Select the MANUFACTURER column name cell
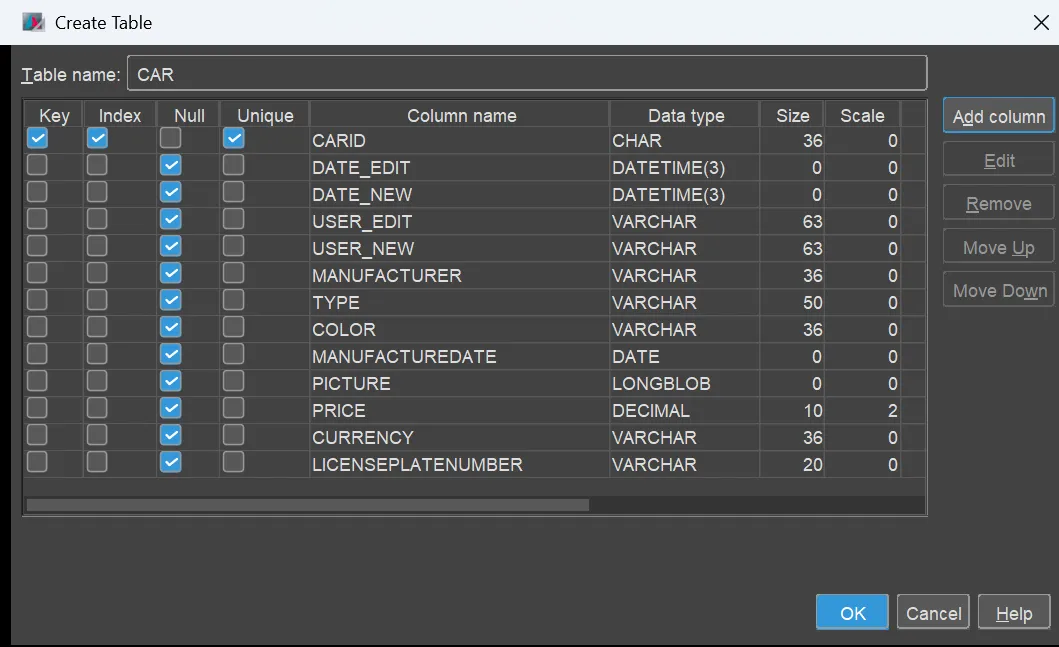 click(459, 276)
